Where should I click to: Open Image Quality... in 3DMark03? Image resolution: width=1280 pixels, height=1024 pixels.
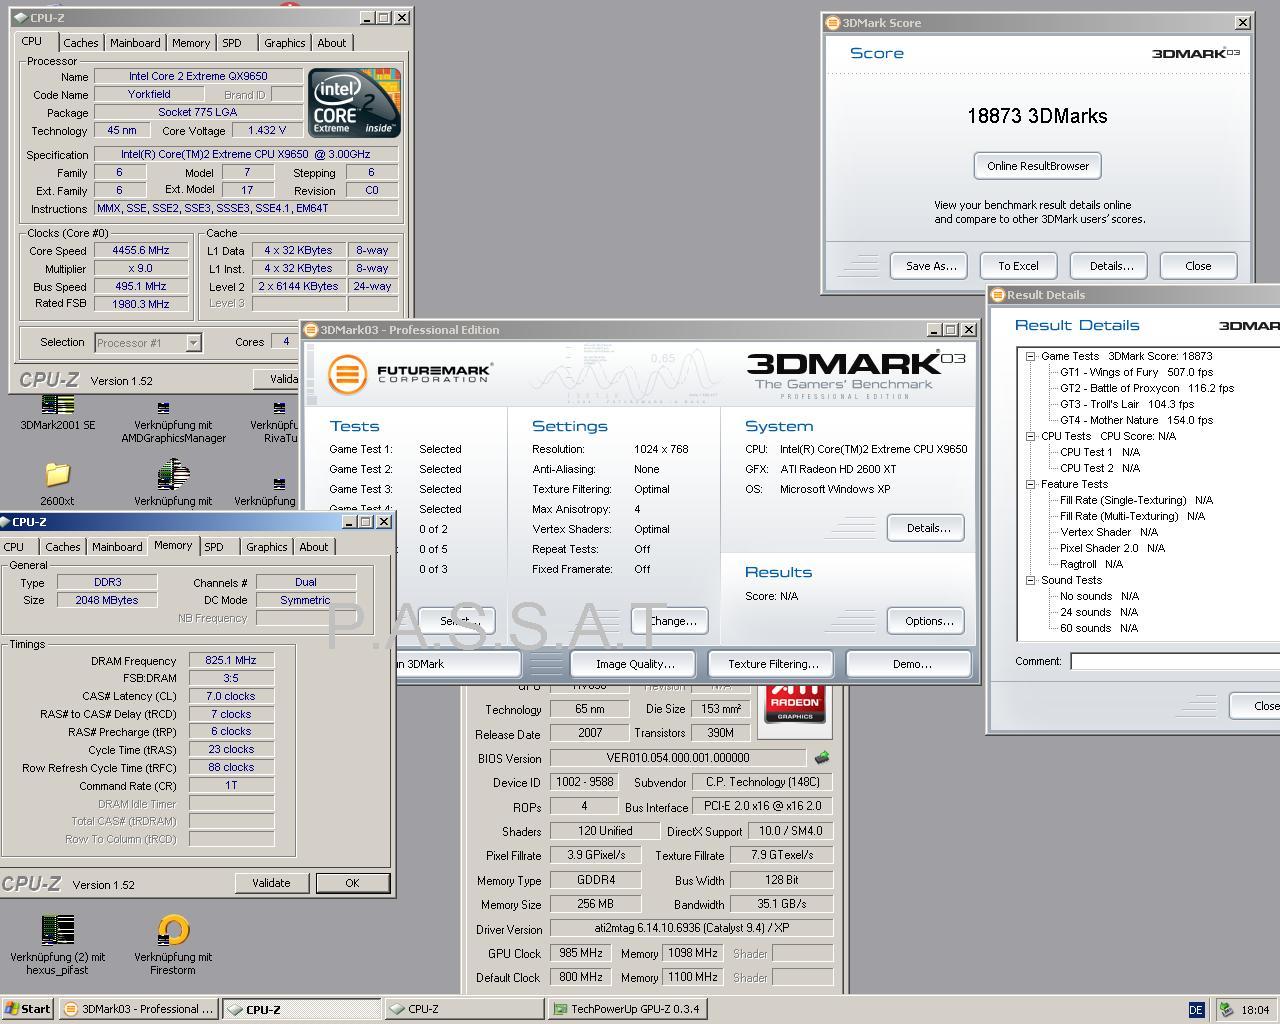pos(635,664)
